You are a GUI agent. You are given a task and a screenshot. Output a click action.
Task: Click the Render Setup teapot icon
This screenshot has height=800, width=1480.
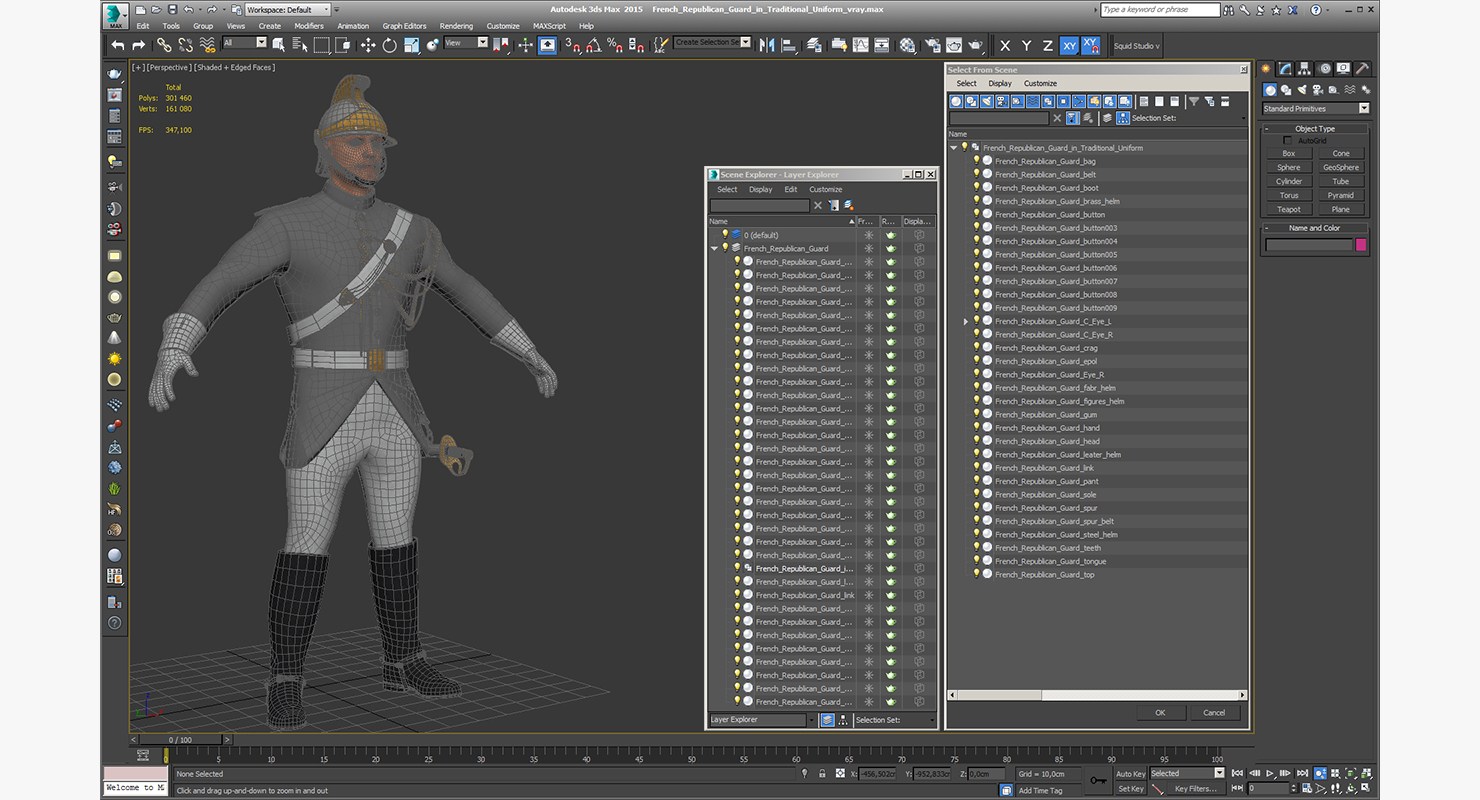932,45
